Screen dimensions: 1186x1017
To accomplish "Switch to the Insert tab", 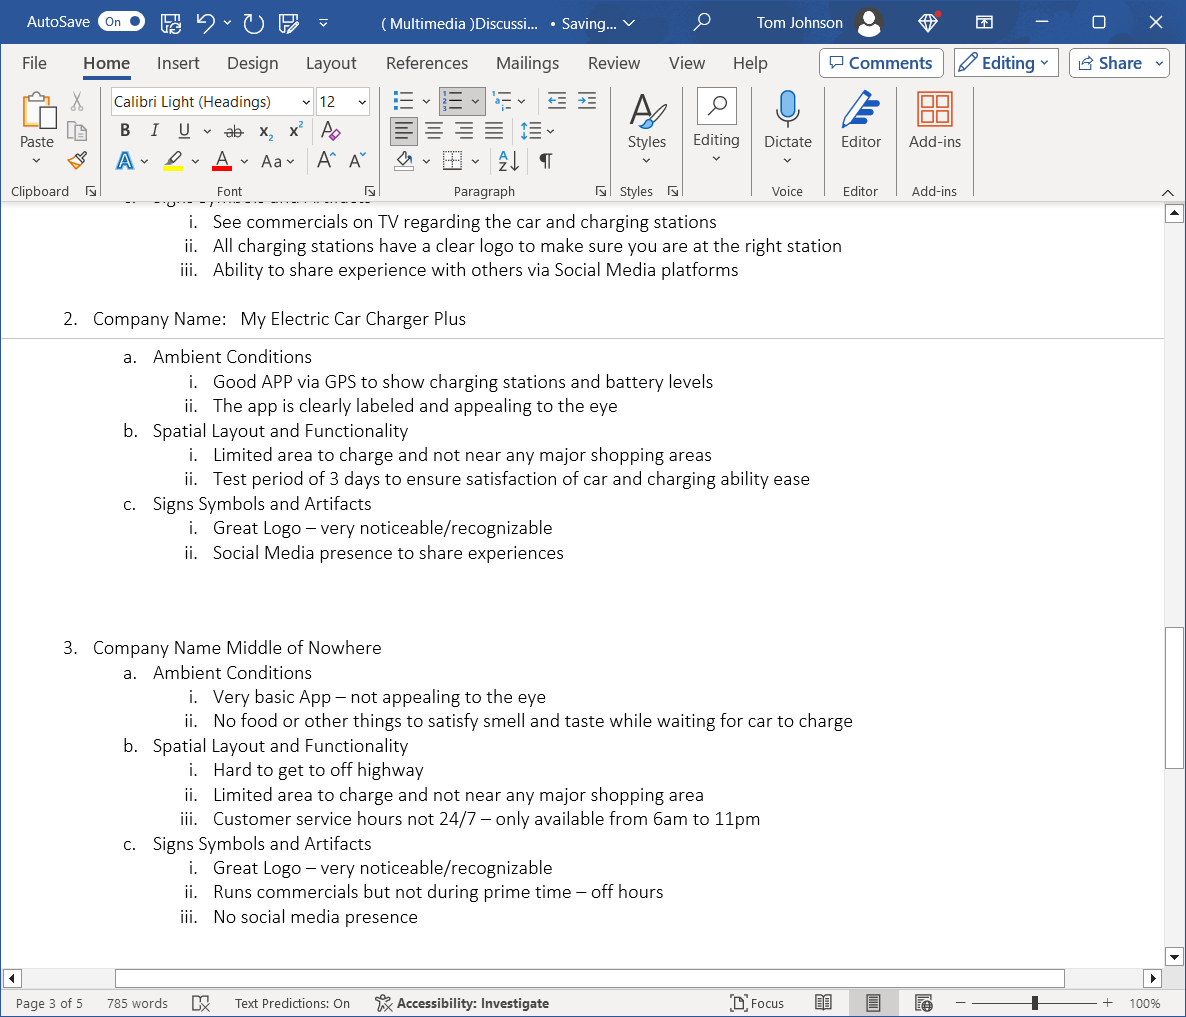I will click(178, 63).
